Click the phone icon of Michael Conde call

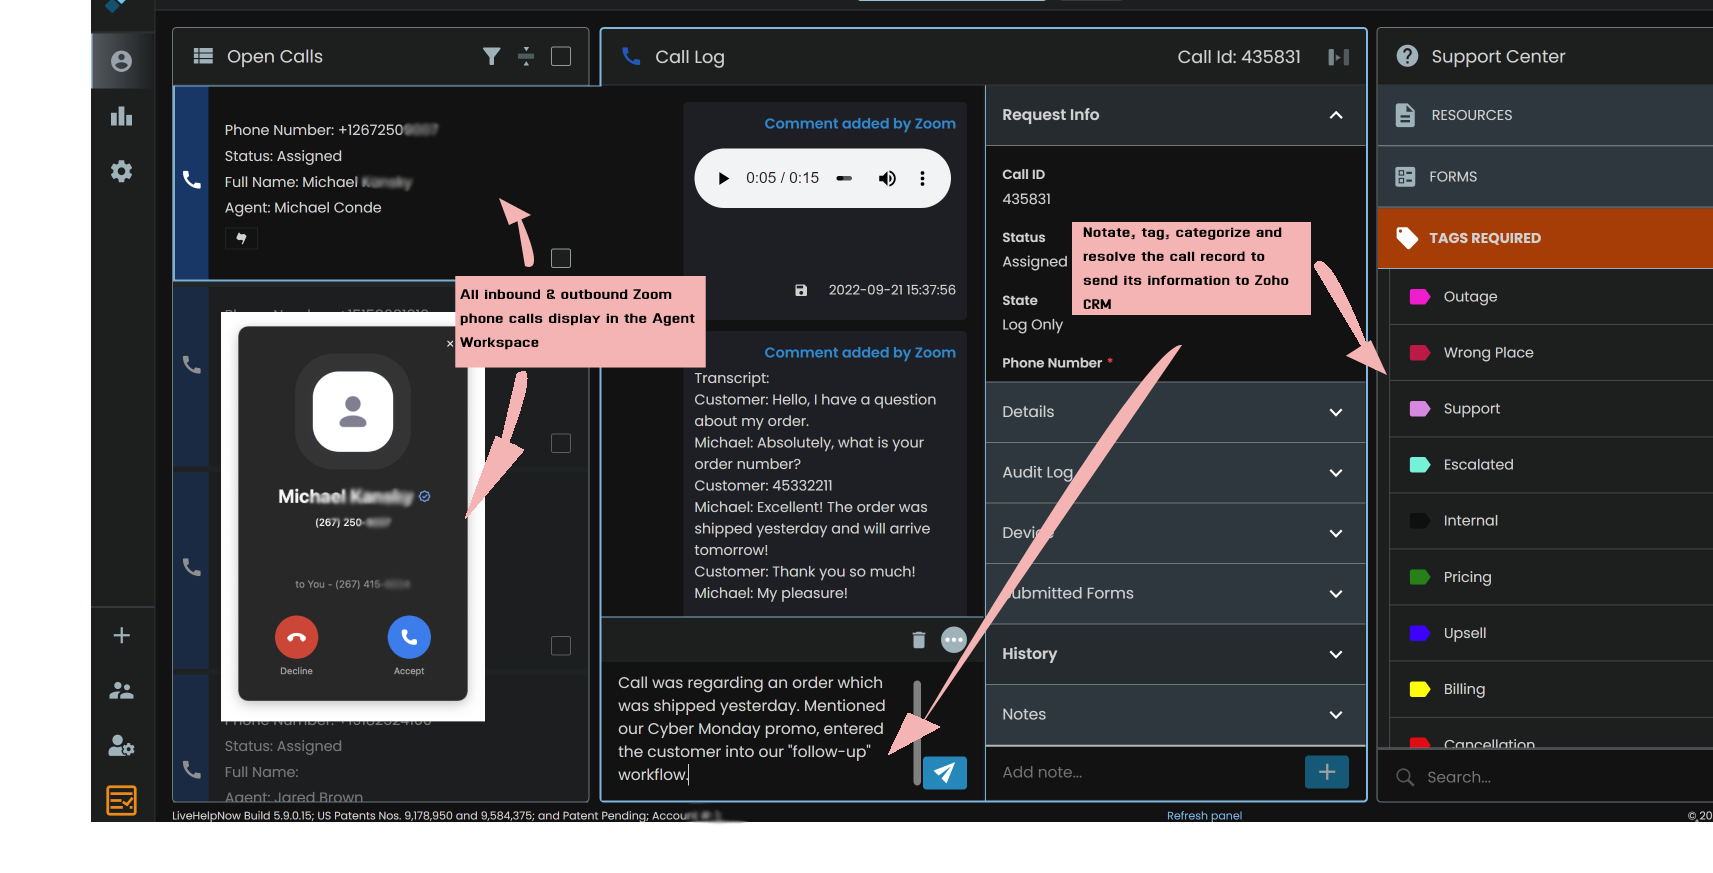point(191,180)
